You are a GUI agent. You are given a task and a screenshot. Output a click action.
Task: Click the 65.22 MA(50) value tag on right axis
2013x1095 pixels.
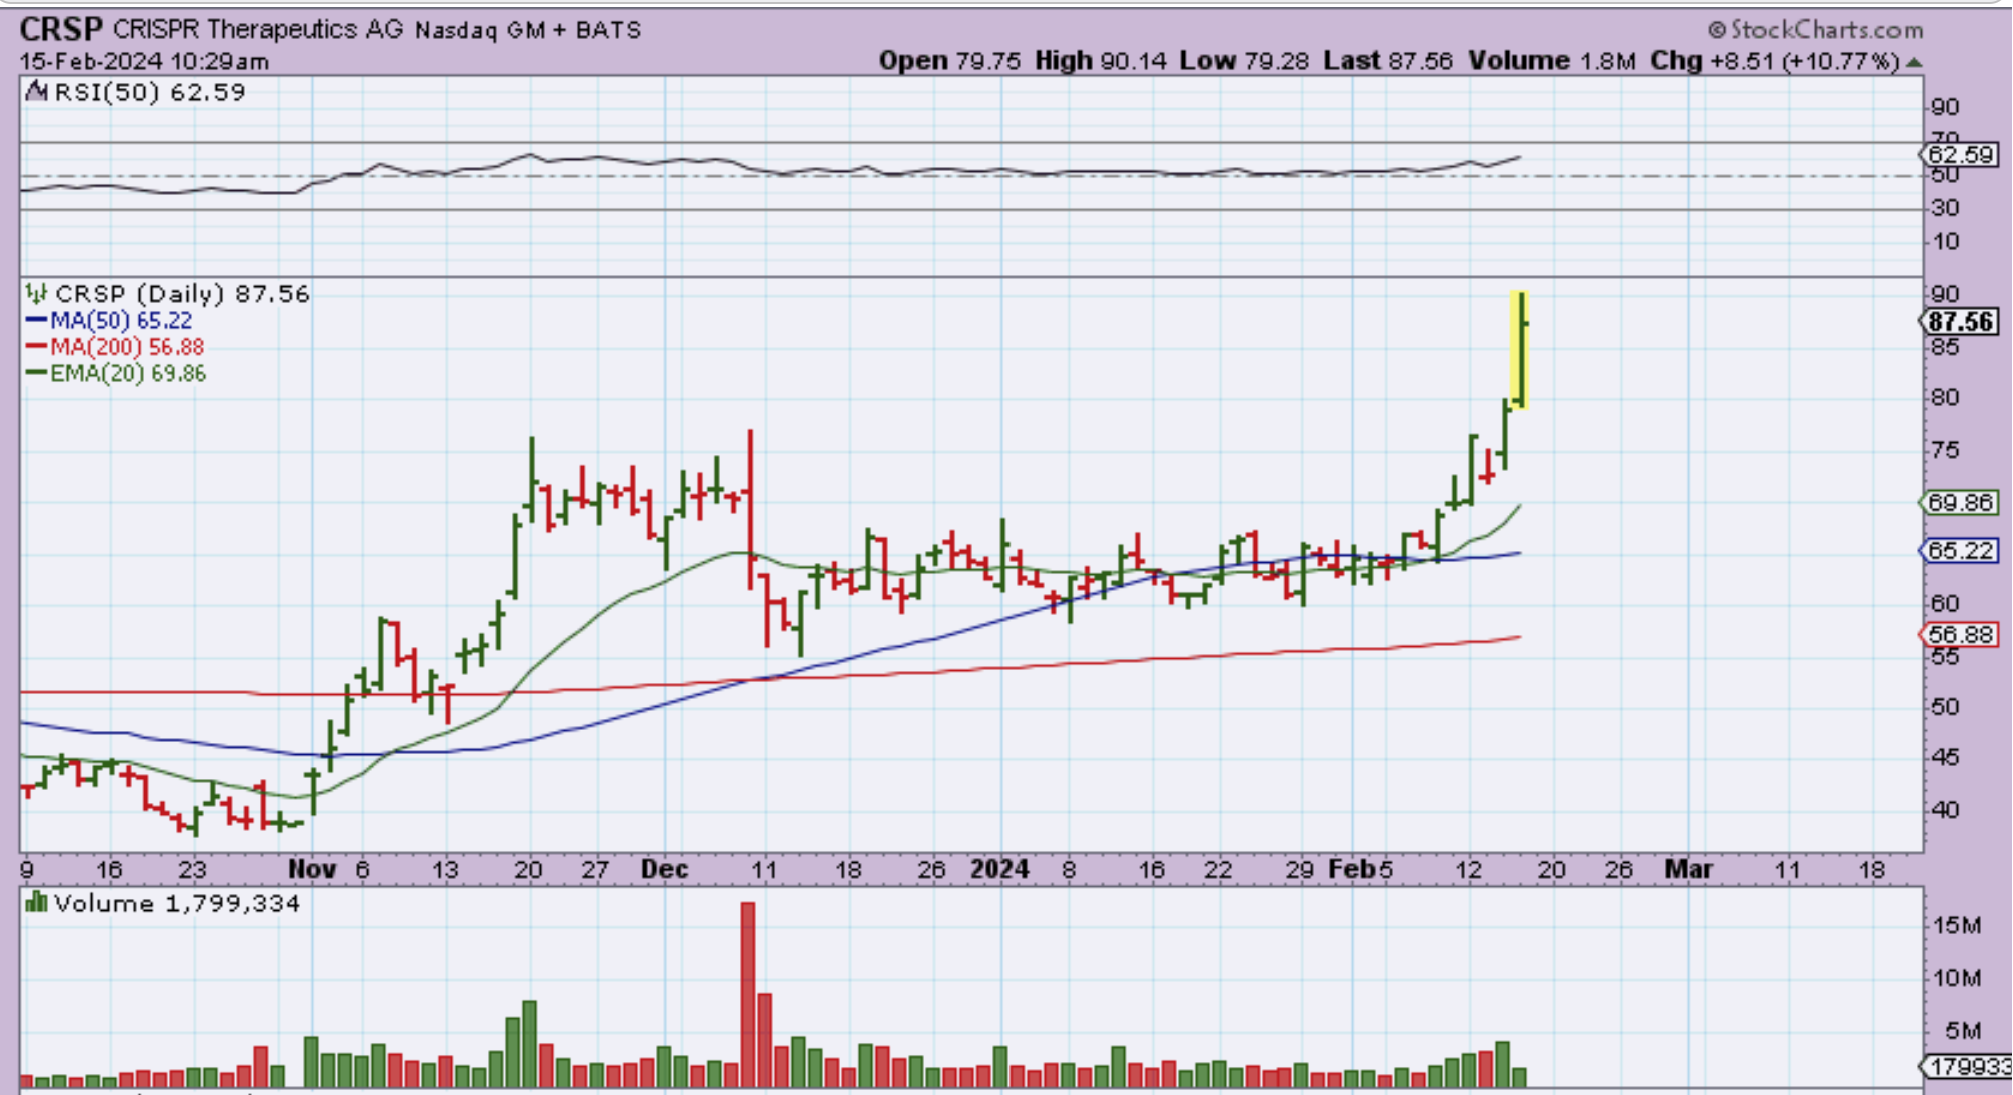[x=1960, y=551]
